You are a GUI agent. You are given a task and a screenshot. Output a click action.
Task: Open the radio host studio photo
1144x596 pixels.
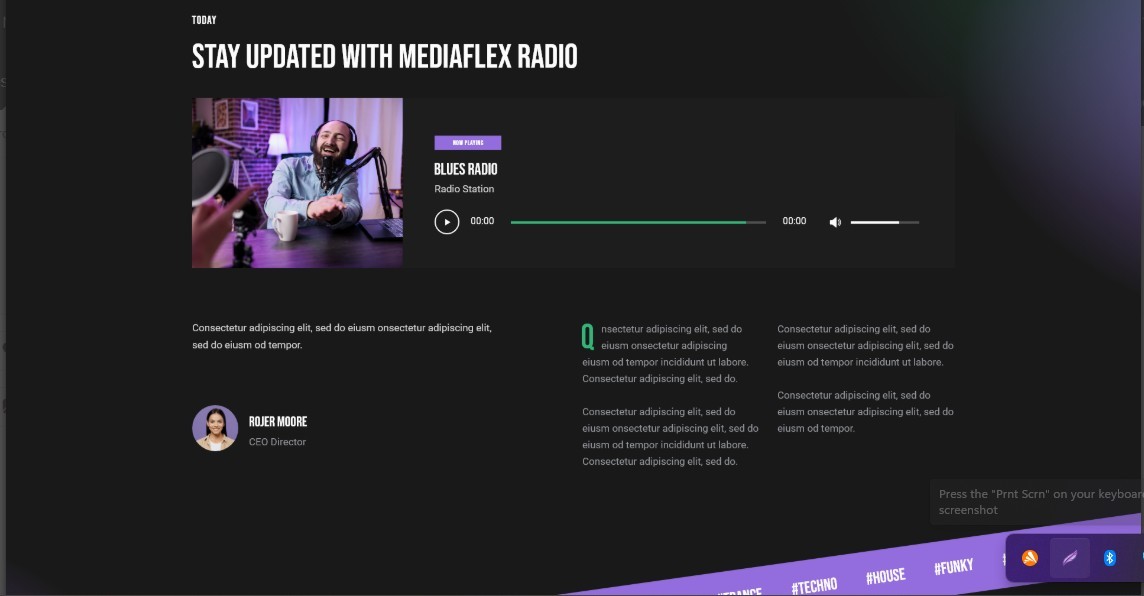[297, 183]
